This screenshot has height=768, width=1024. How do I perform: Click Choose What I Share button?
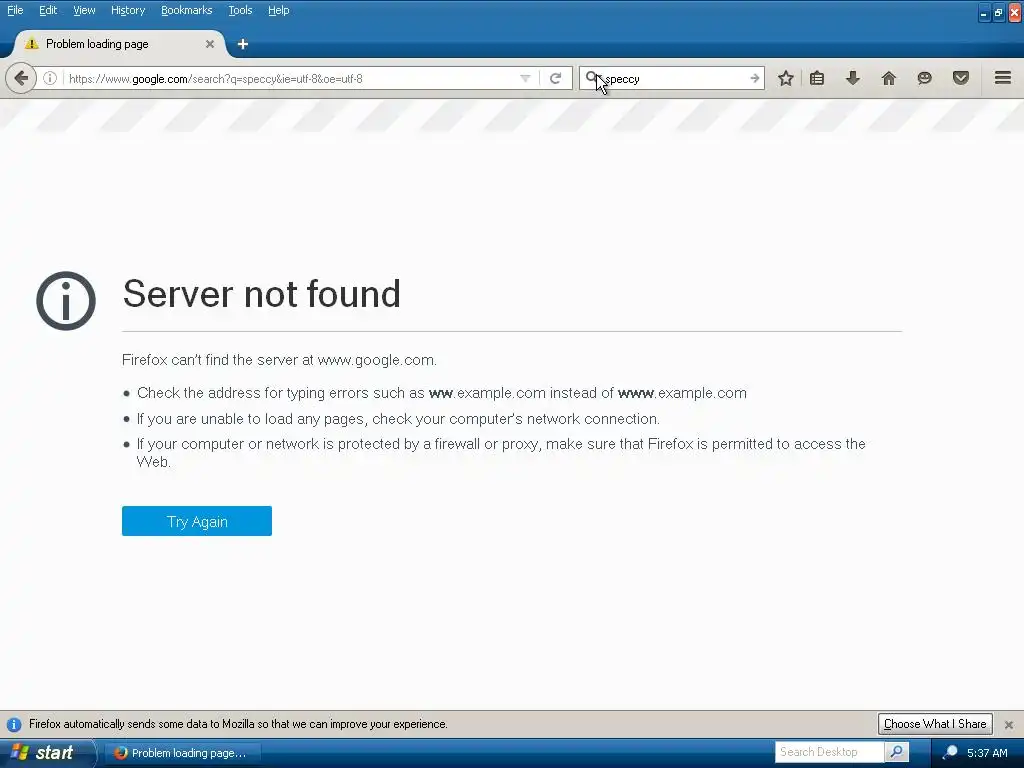935,724
